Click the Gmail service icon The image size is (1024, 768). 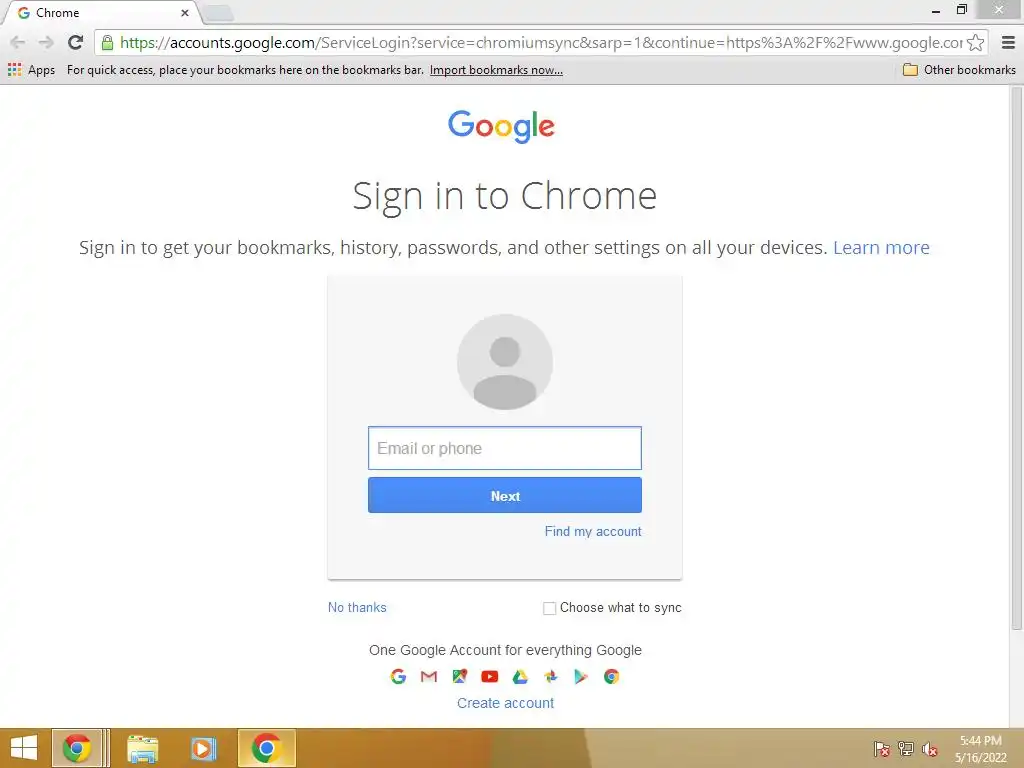click(x=428, y=677)
